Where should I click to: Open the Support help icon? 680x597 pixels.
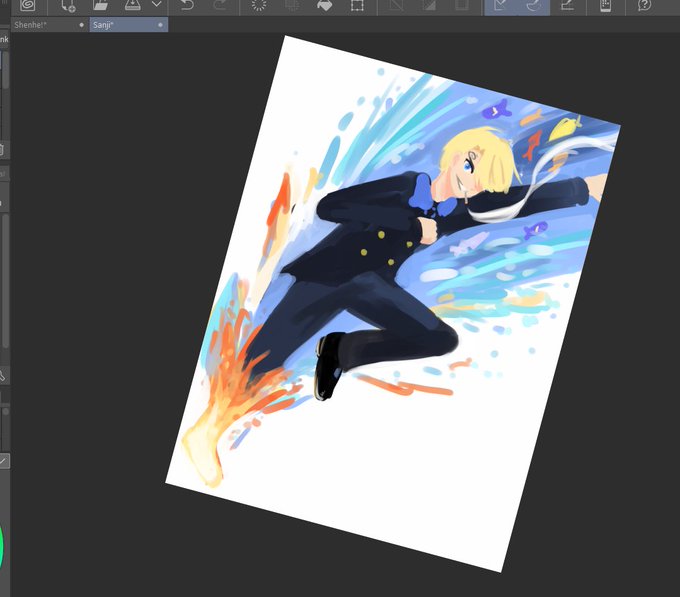click(x=644, y=5)
